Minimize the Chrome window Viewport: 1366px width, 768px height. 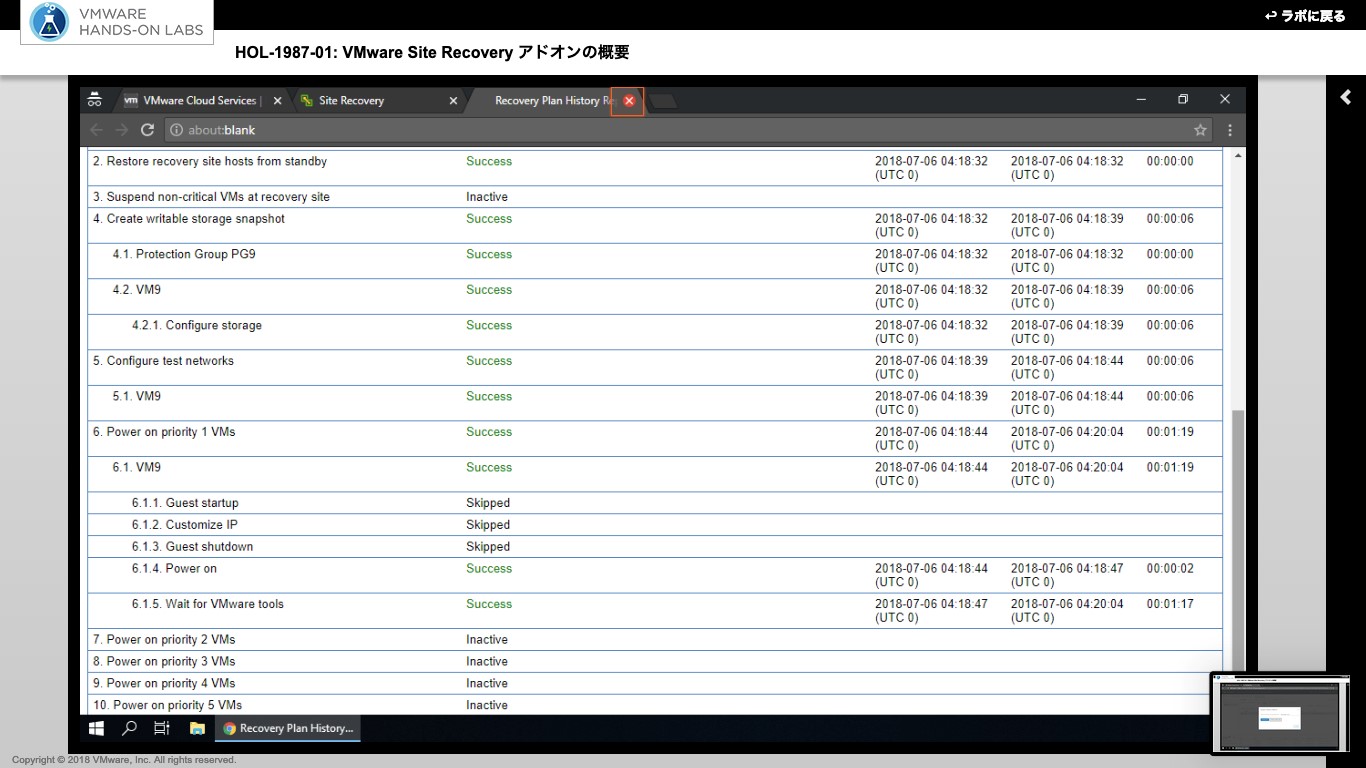1141,100
